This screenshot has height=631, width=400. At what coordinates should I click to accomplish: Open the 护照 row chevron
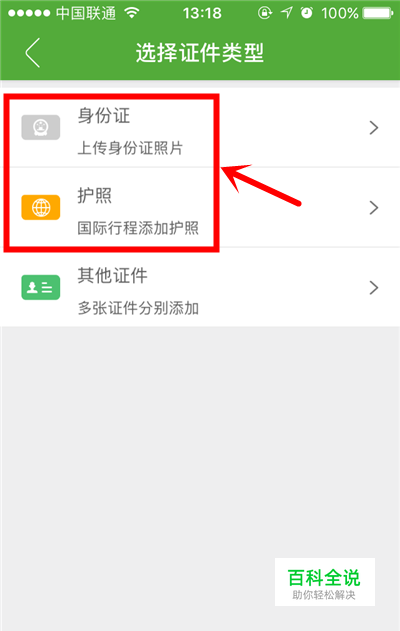pos(374,208)
